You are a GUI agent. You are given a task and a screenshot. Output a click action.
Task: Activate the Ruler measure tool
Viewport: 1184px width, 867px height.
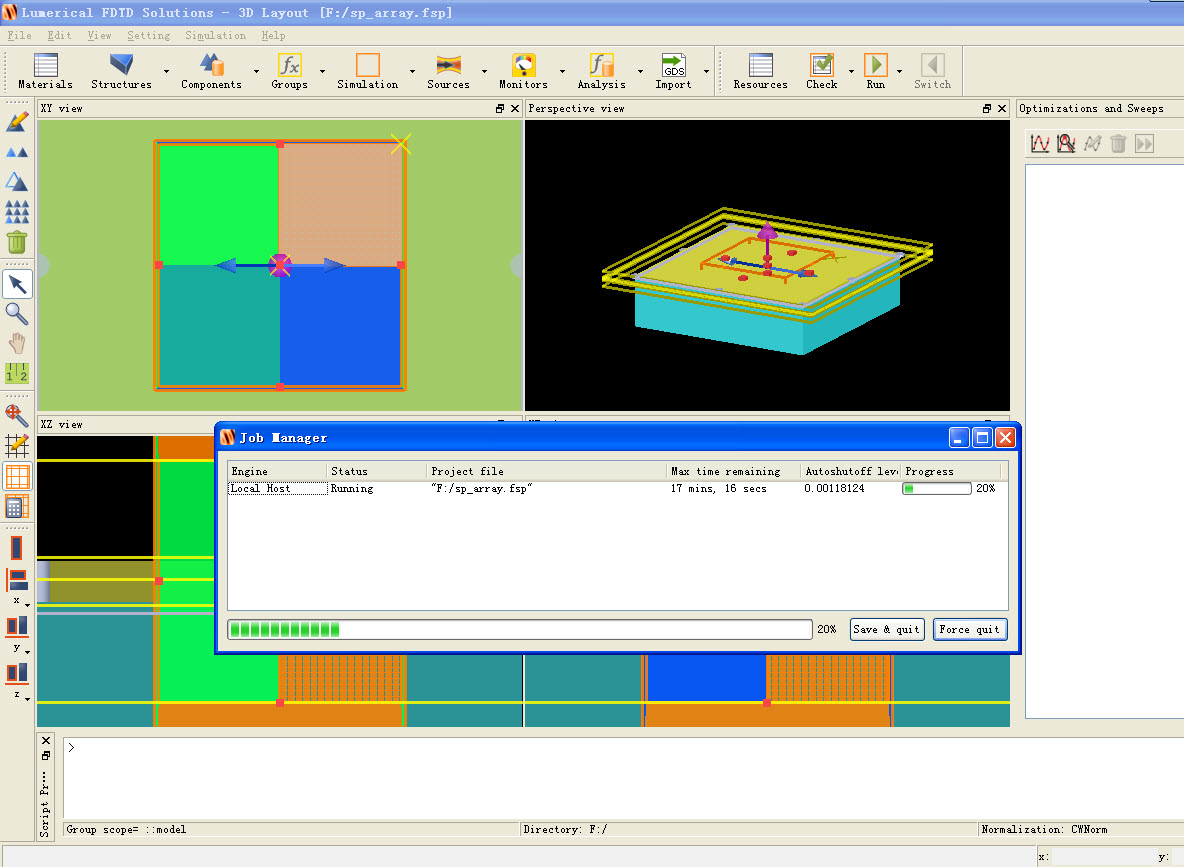pos(17,373)
